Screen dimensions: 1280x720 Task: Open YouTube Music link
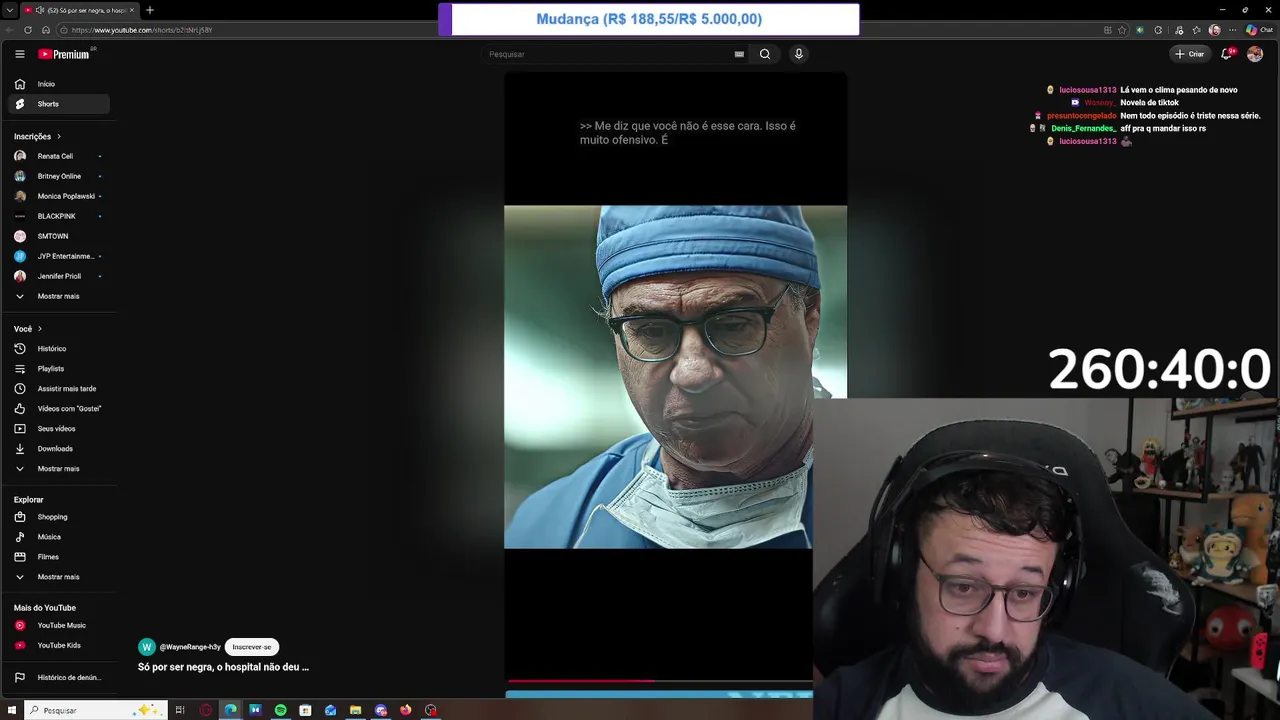point(59,625)
